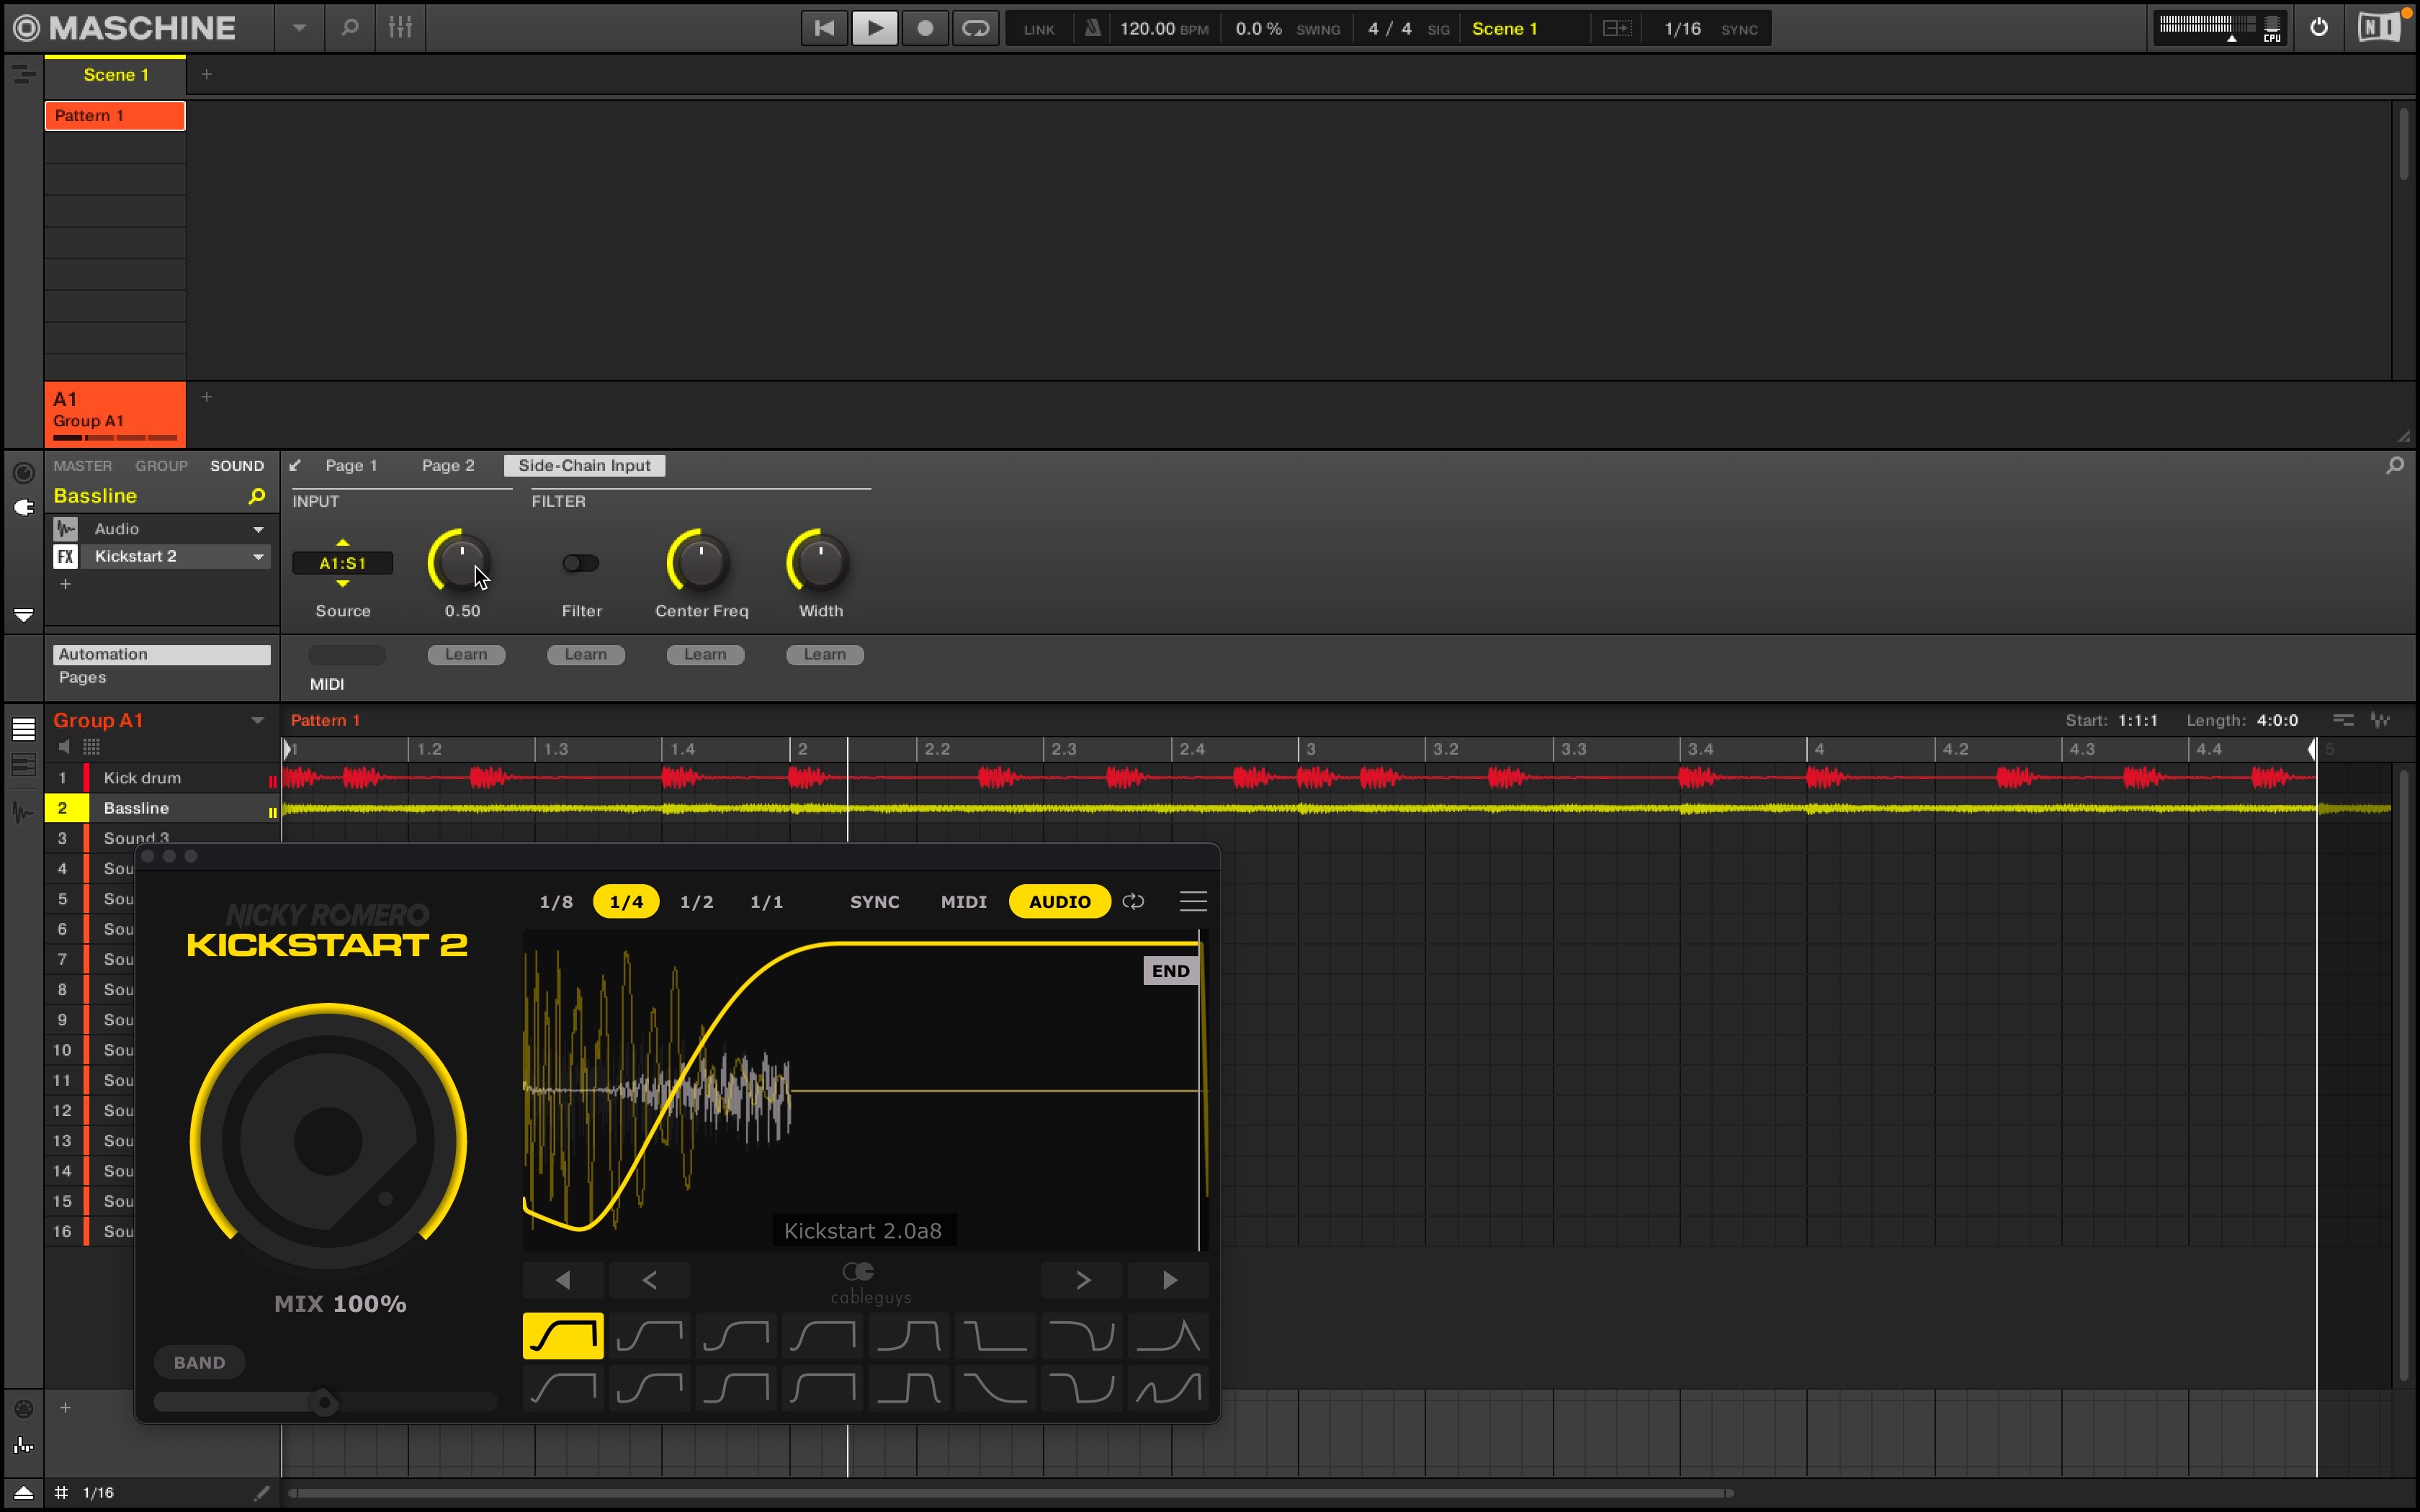Image resolution: width=2420 pixels, height=1512 pixels.
Task: Set Kickstart rate to 1/8
Action: pyautogui.click(x=556, y=902)
